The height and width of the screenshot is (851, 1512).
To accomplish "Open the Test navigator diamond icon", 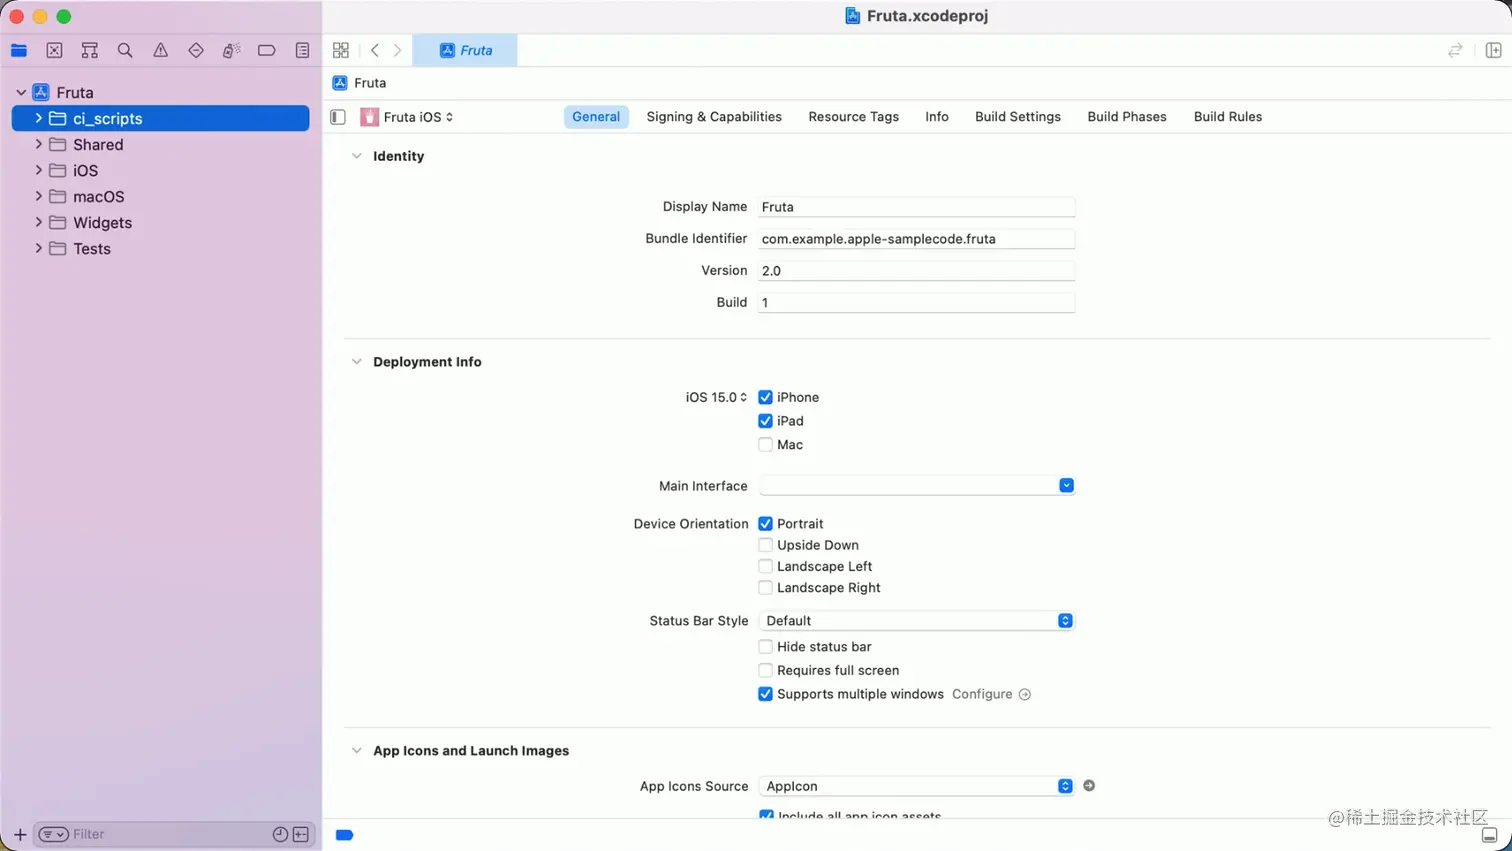I will [x=196, y=50].
